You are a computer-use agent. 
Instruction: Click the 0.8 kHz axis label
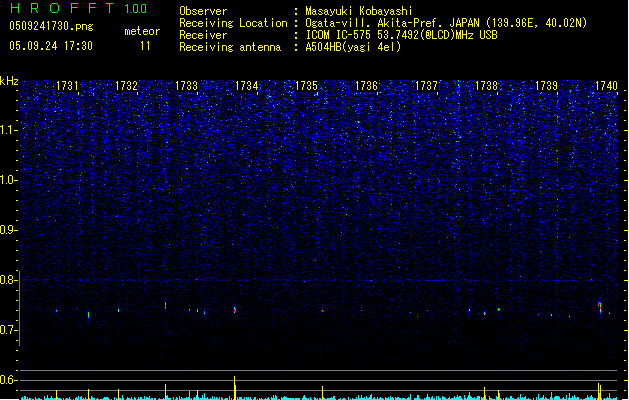[9, 280]
